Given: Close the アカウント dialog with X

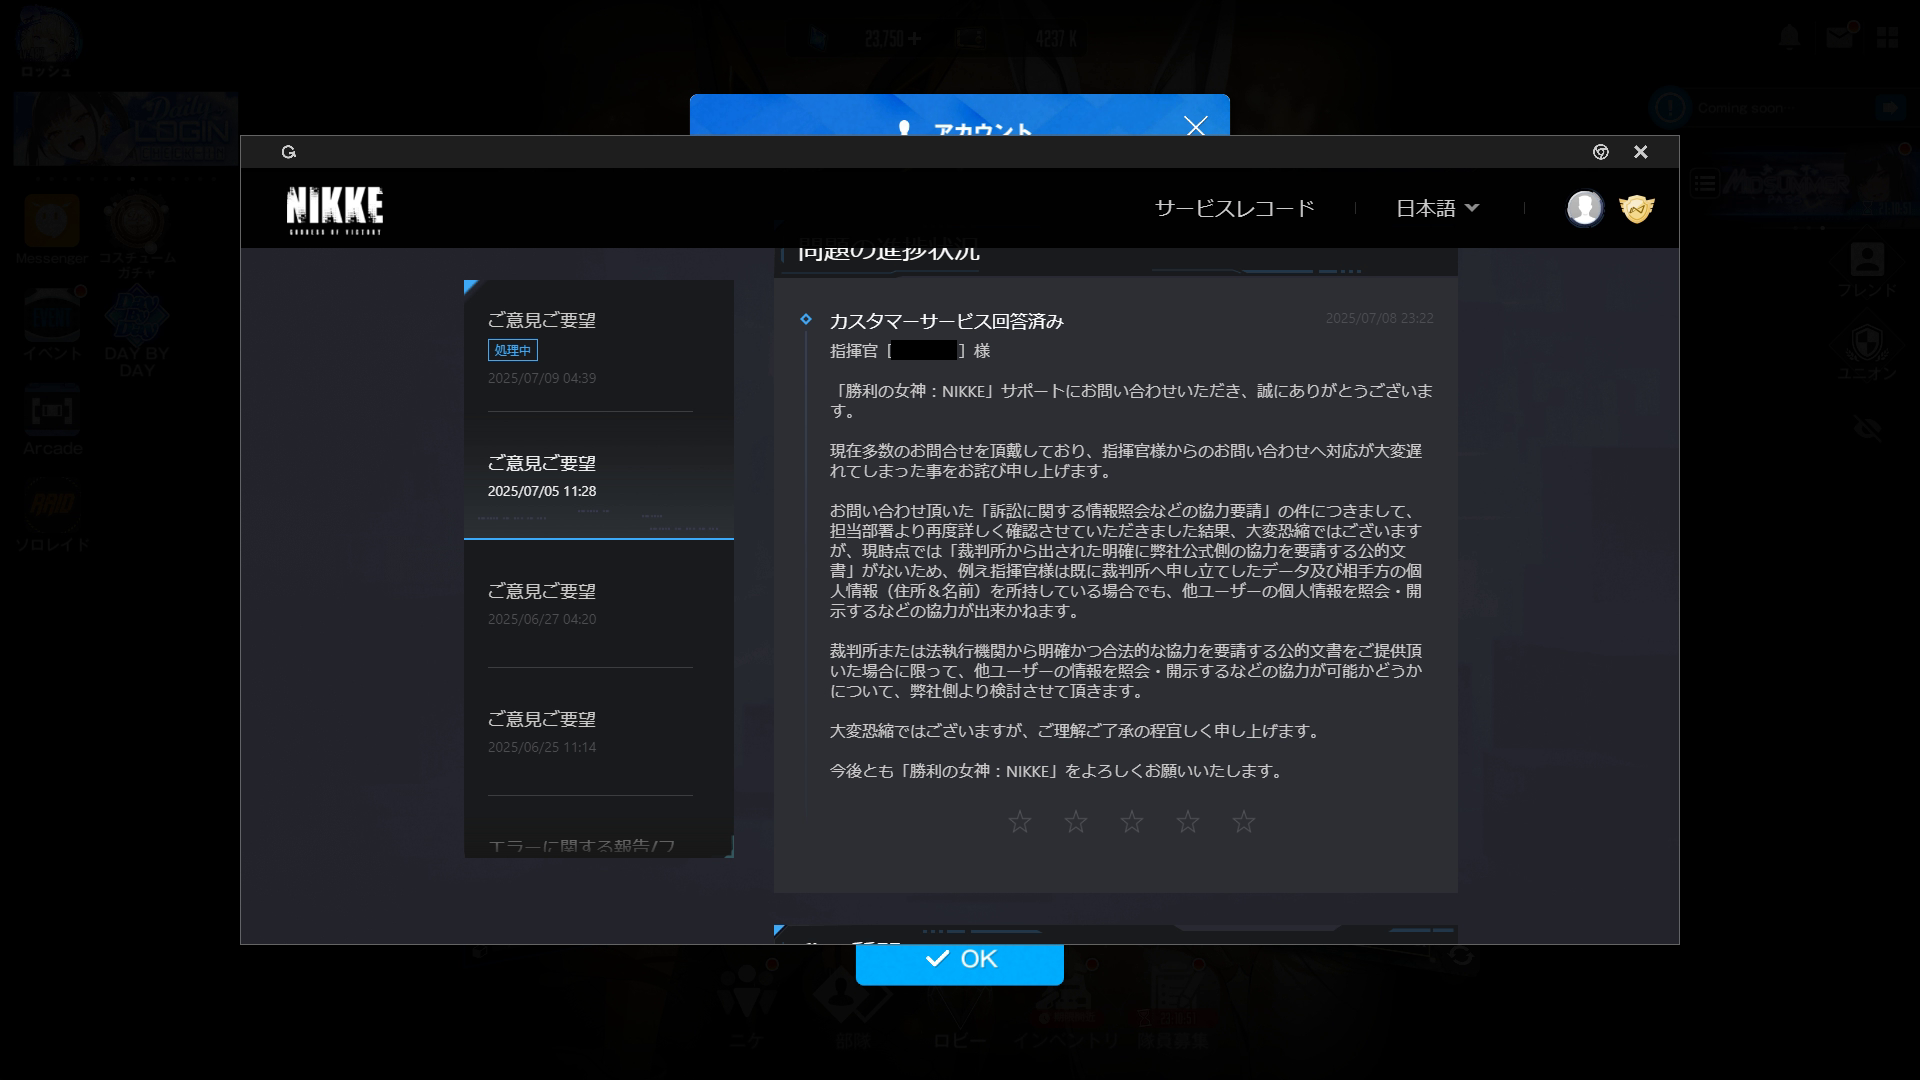Looking at the screenshot, I should click(x=1195, y=125).
